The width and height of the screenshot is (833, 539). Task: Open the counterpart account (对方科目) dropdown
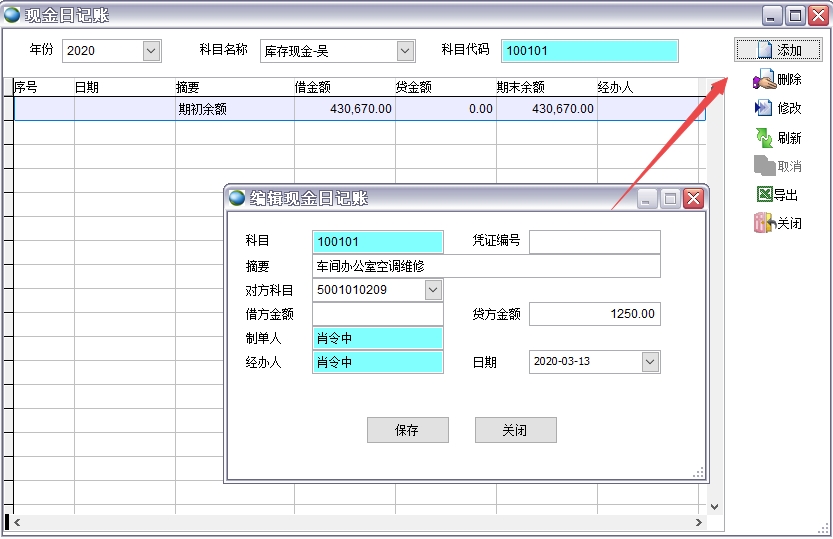433,290
